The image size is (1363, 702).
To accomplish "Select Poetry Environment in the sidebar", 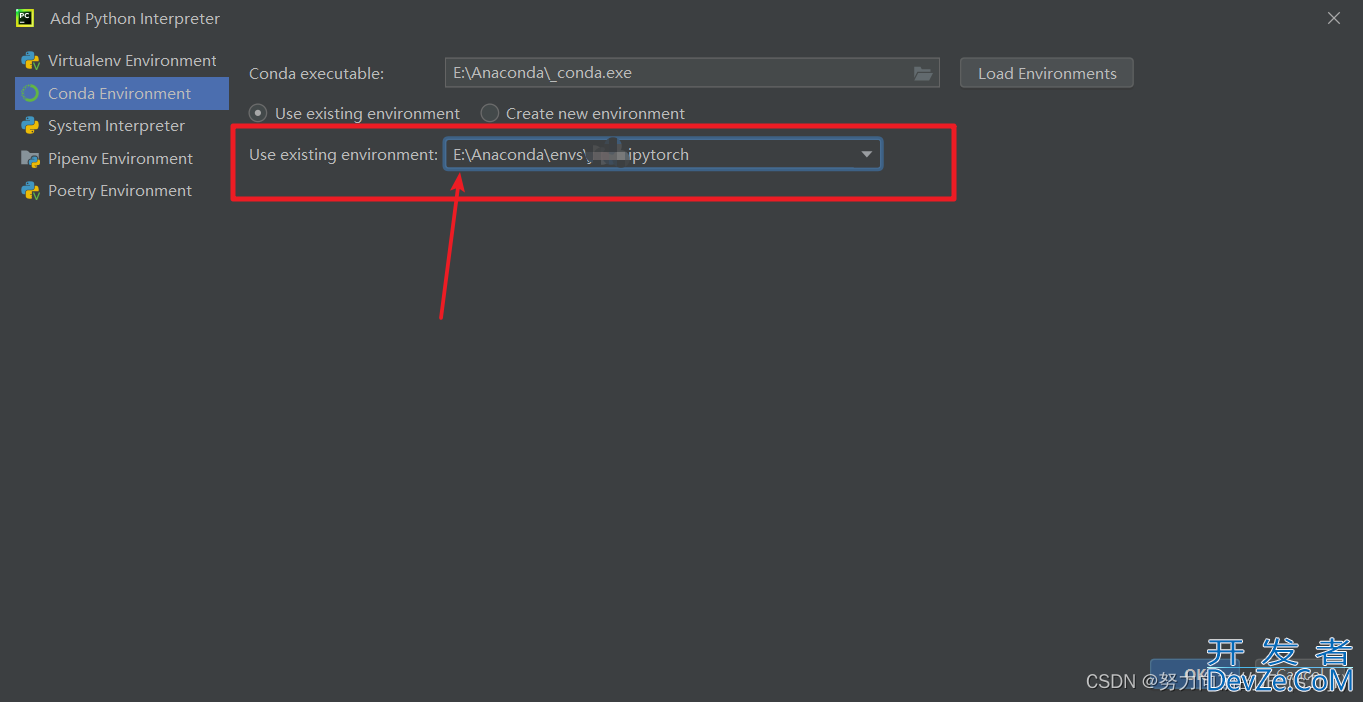I will [x=122, y=191].
